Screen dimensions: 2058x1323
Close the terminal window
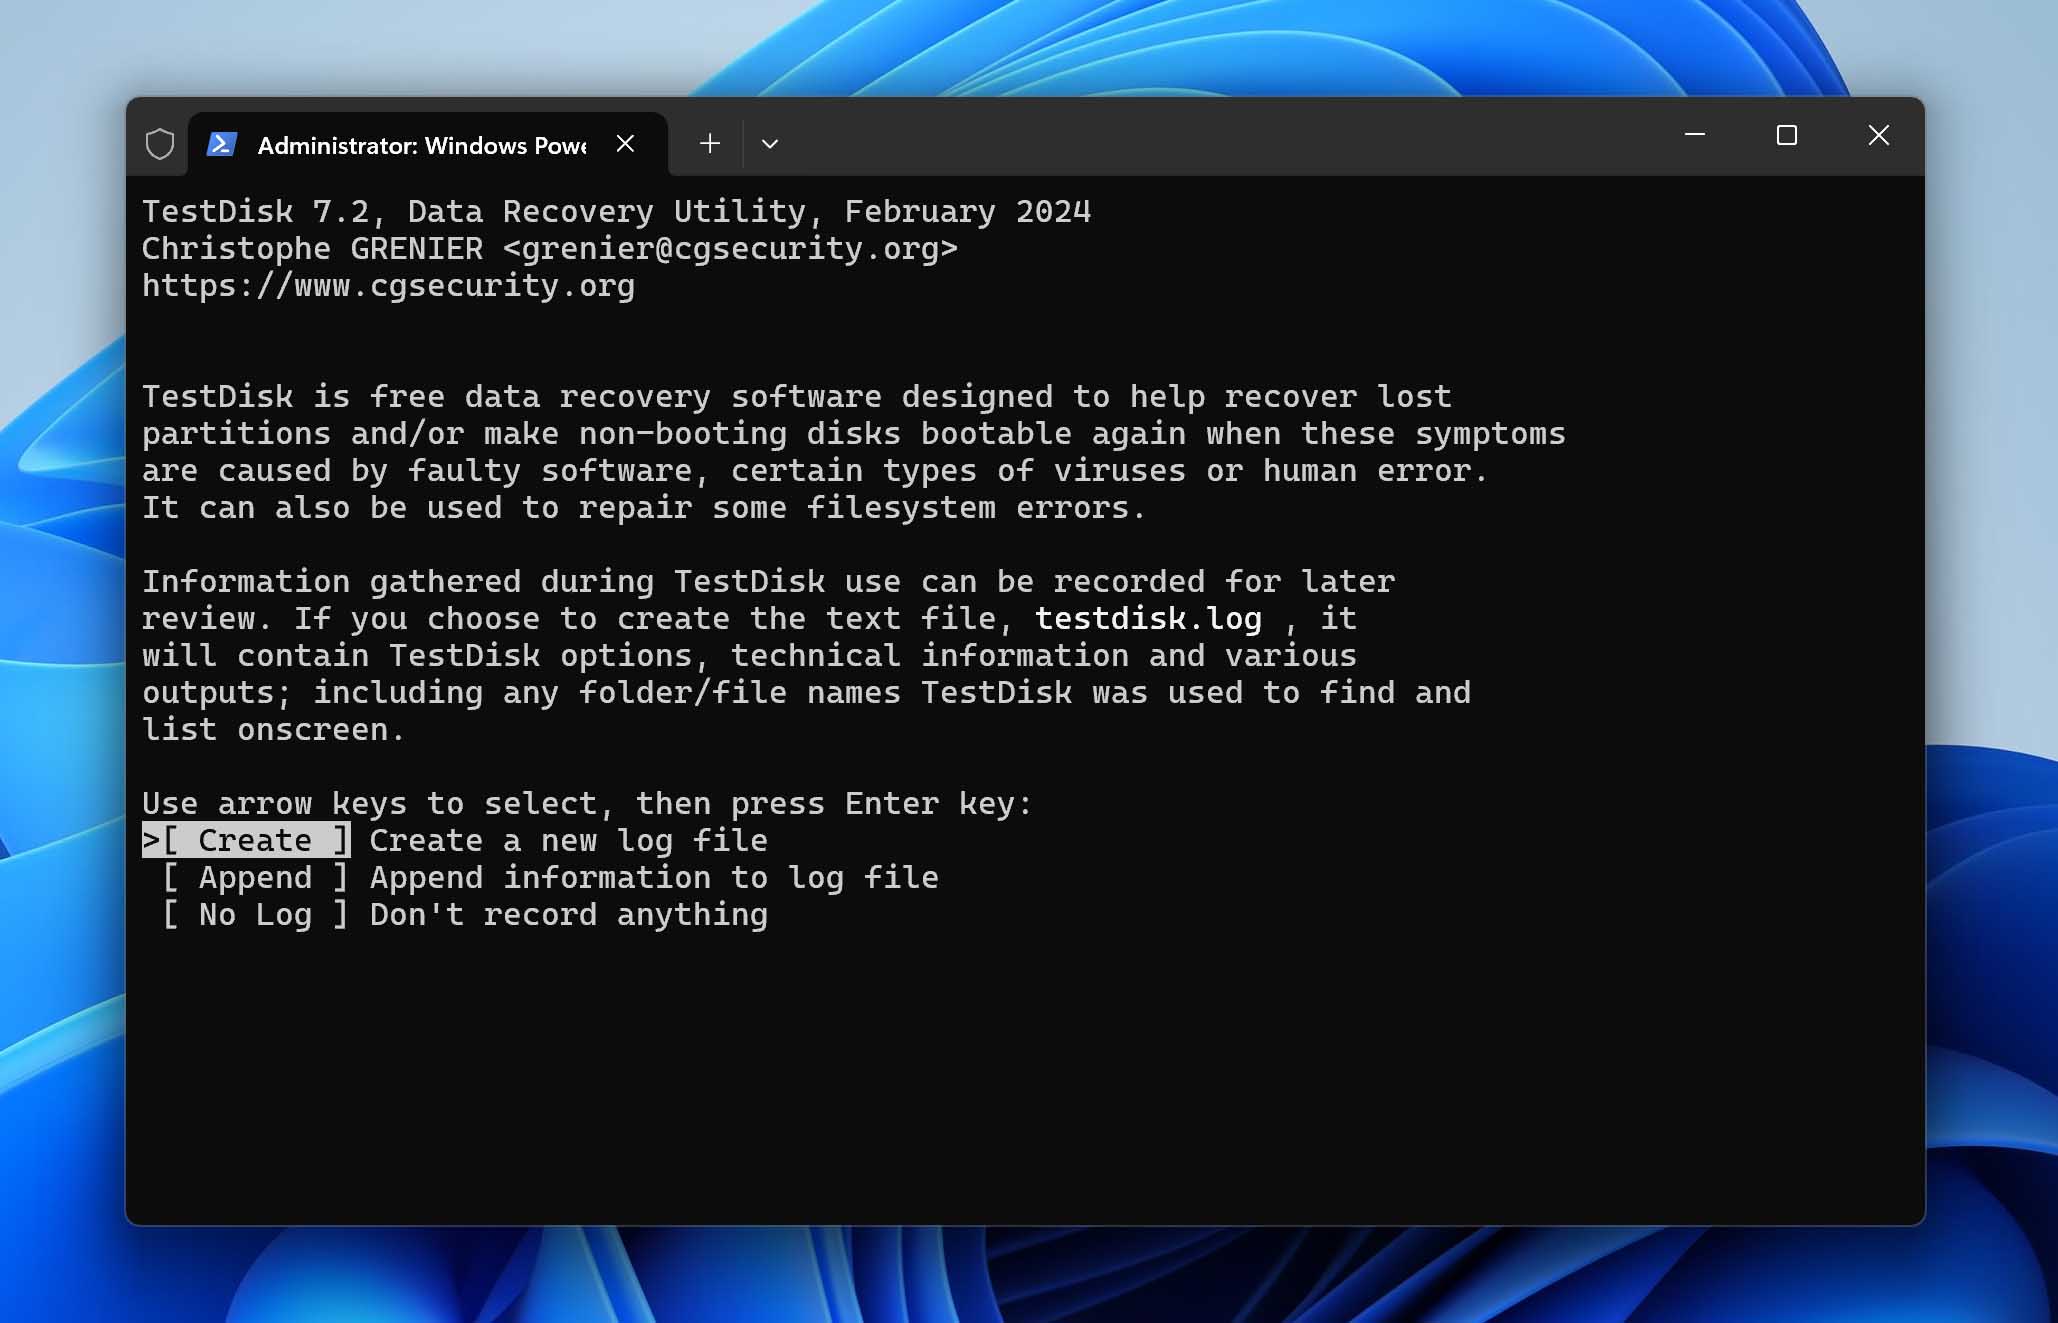pos(1879,135)
